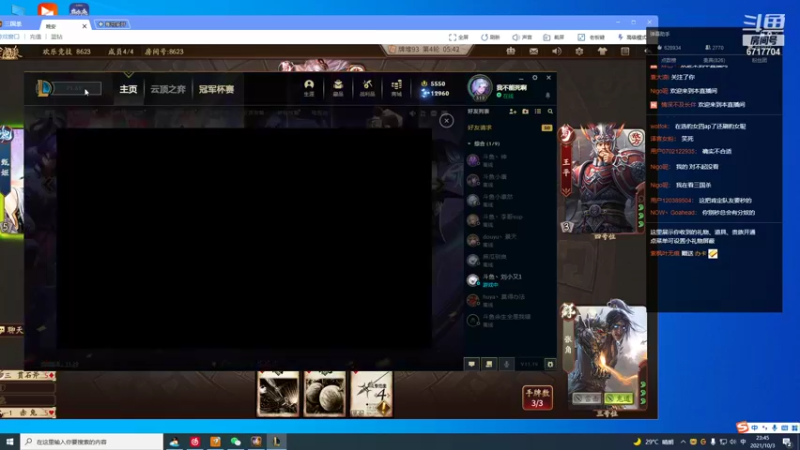Switch to the 三国杀 browser tab
Screen dimensions: 800x450
[x=12, y=24]
